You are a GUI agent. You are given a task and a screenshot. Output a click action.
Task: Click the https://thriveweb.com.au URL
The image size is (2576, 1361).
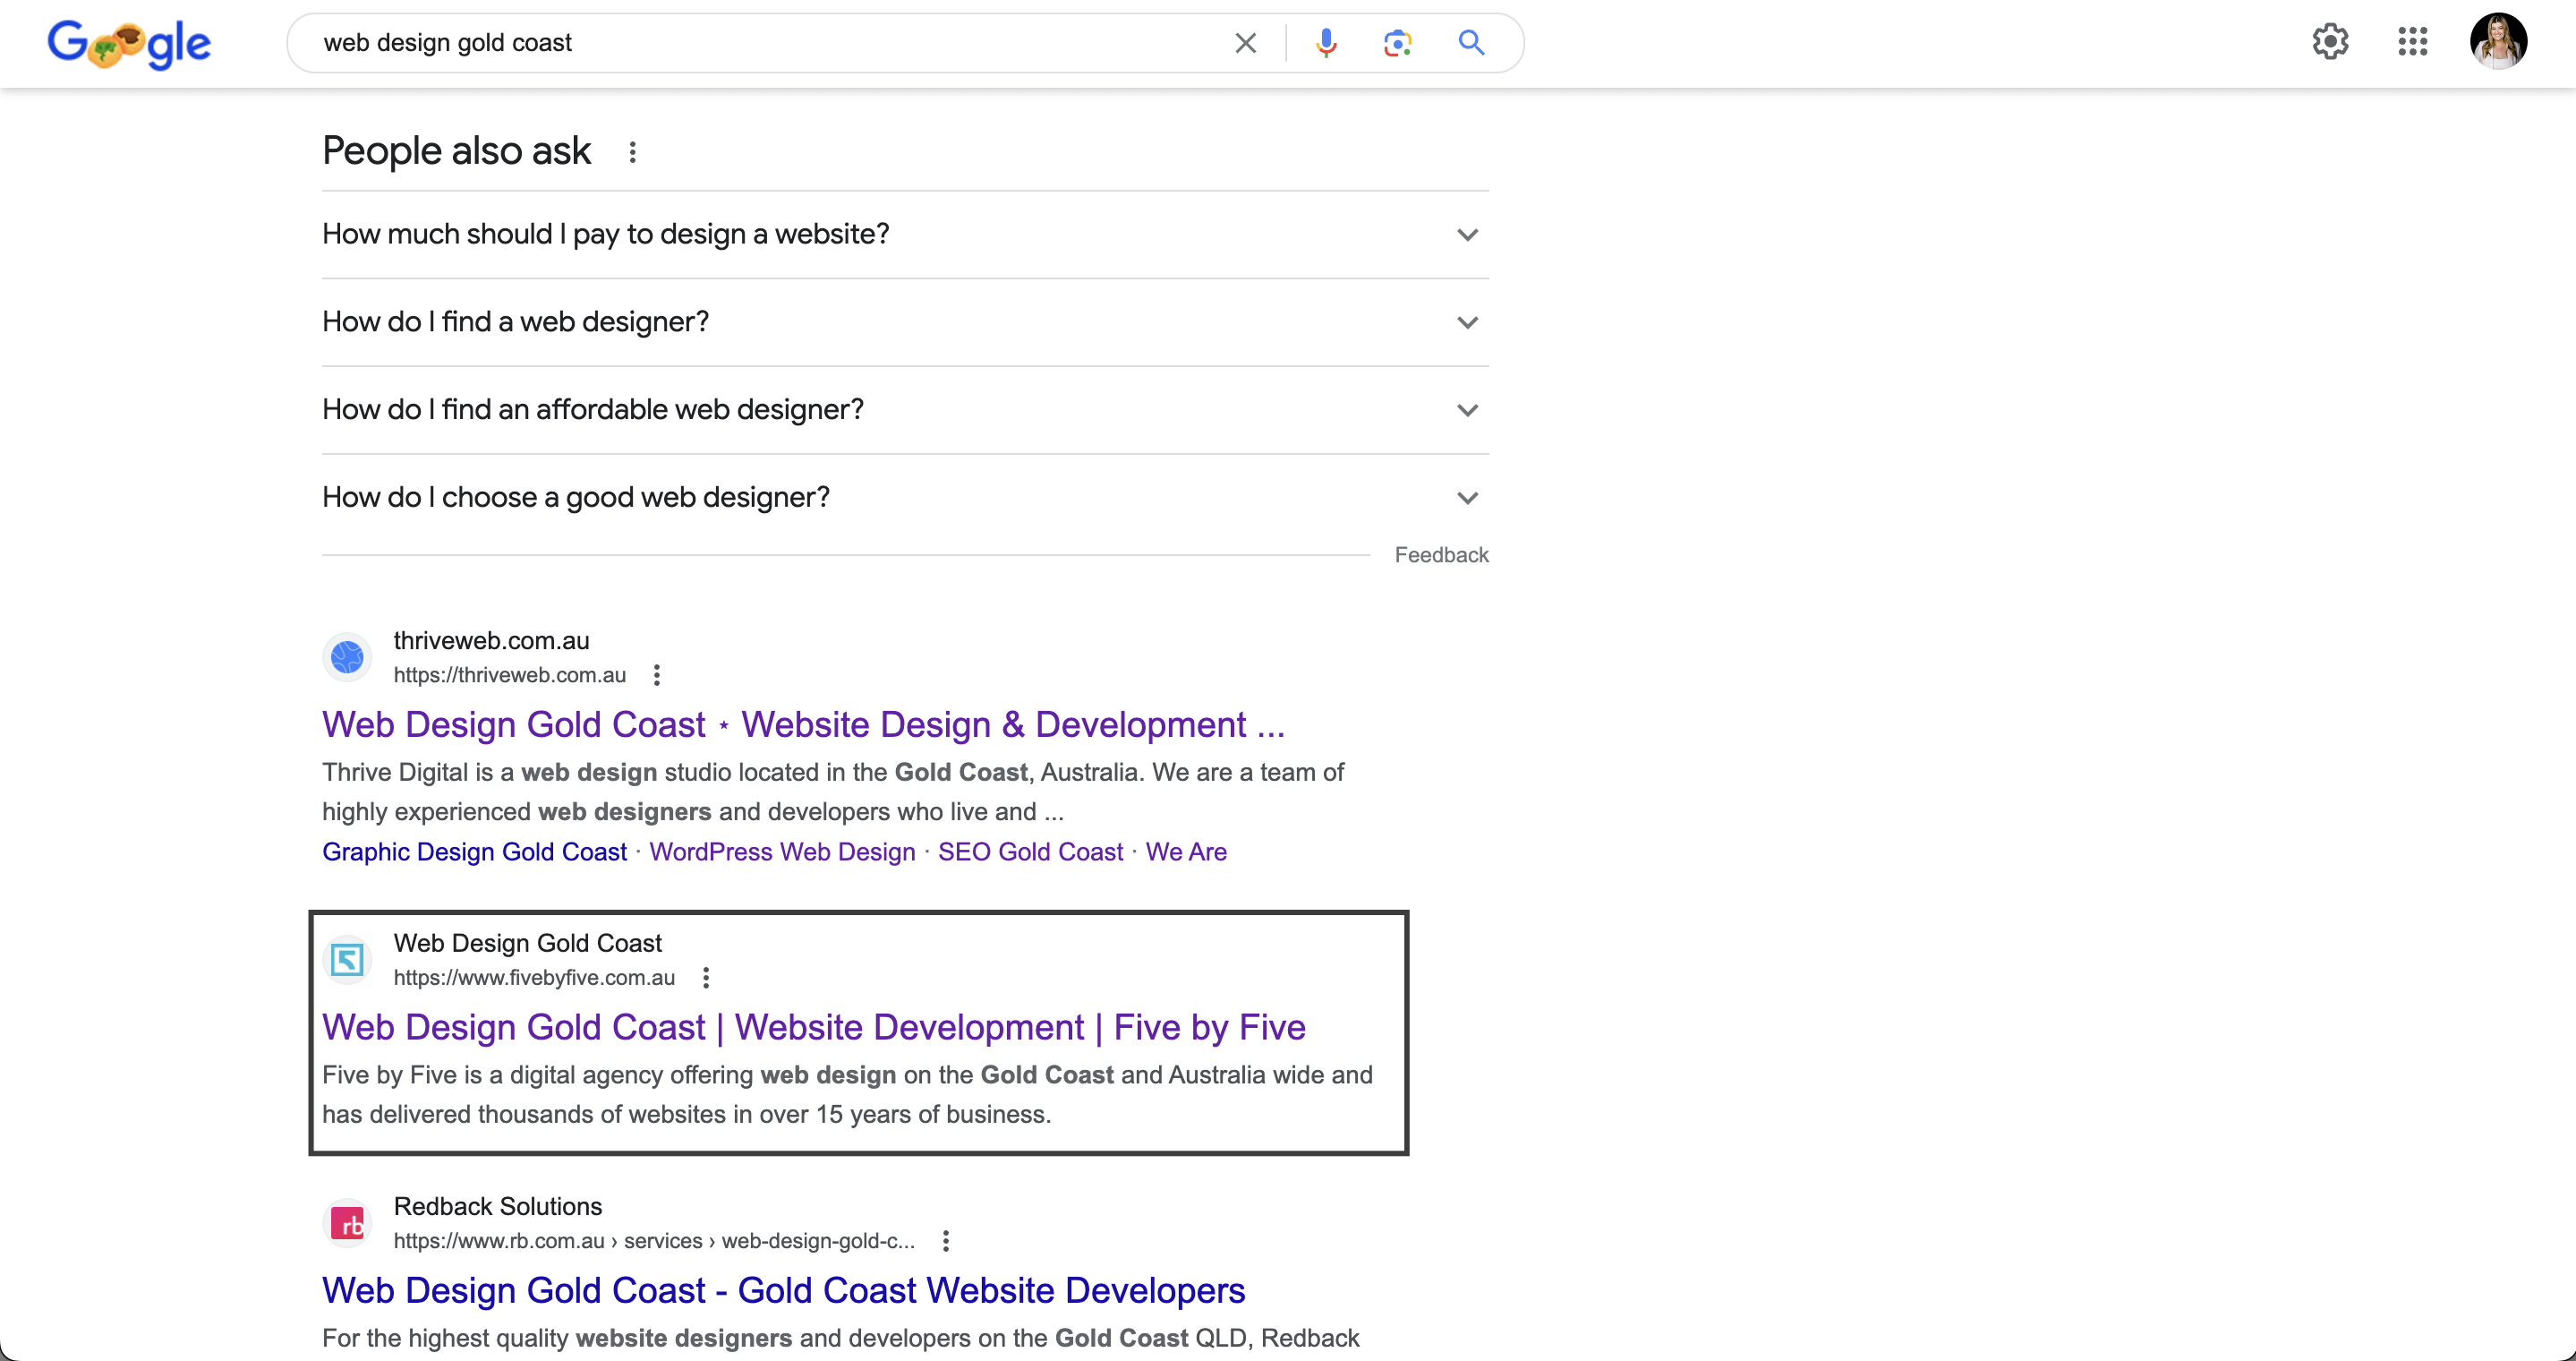click(x=509, y=675)
